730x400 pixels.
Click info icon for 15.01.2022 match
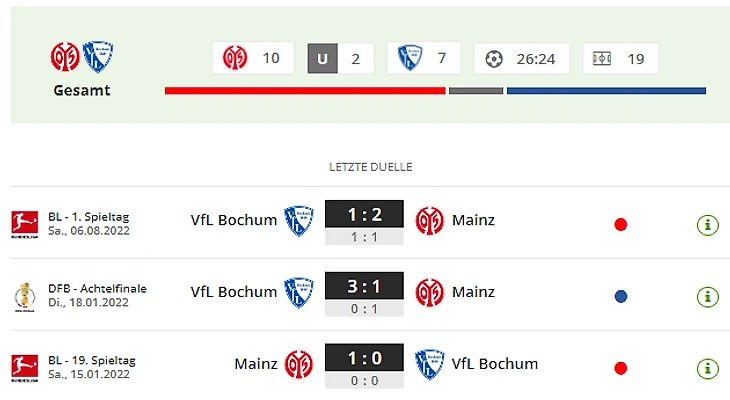tap(707, 368)
